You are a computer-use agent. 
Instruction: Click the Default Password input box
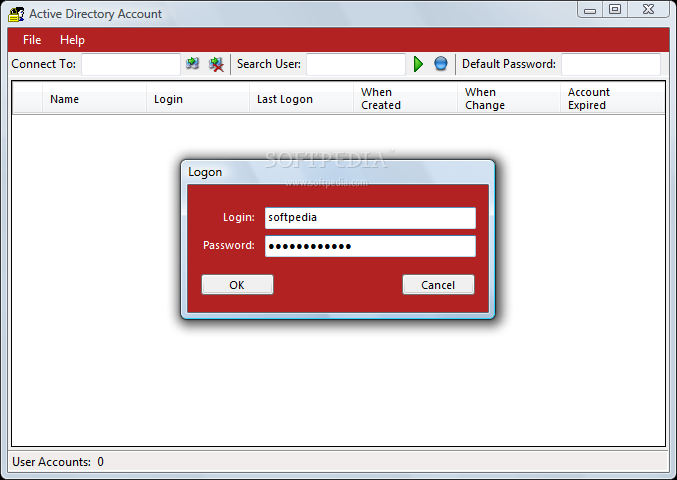(611, 64)
